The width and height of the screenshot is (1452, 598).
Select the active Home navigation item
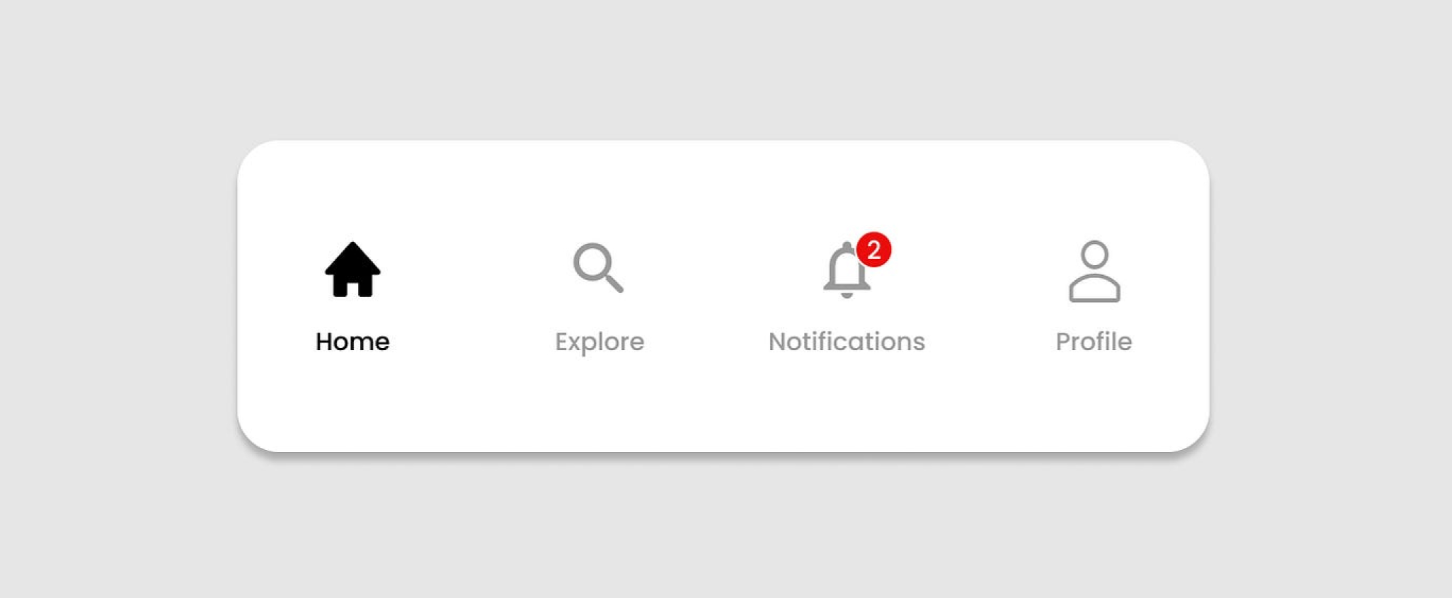pyautogui.click(x=352, y=297)
